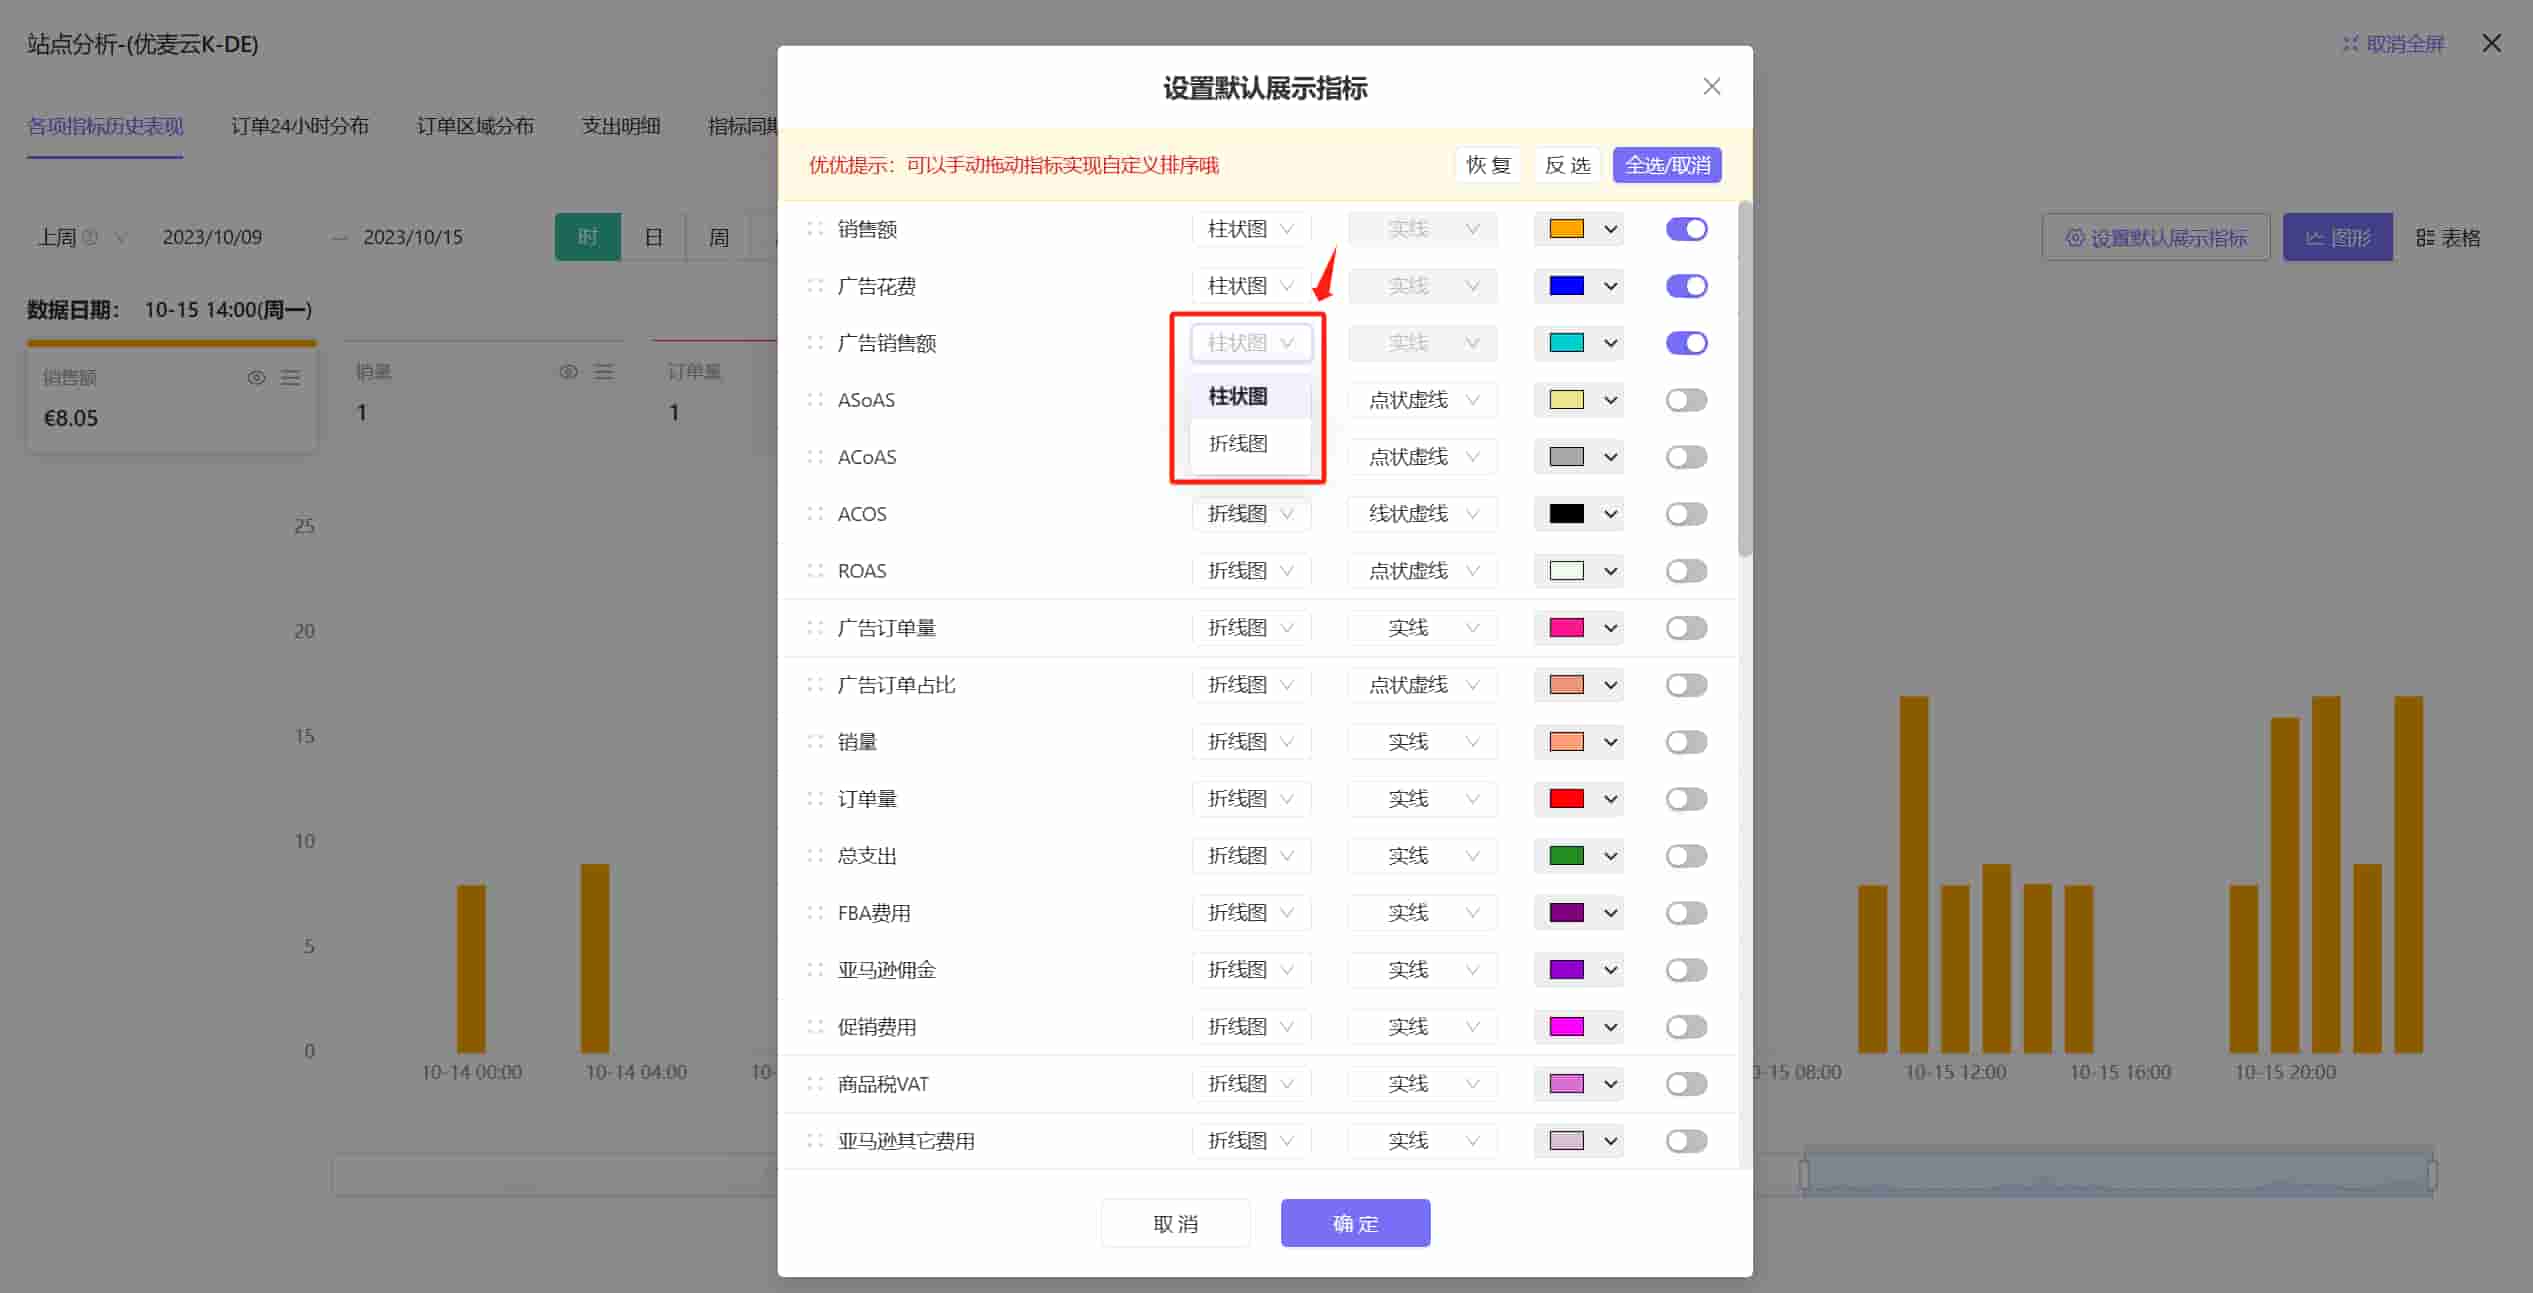Open line style dropdown for ACOS
This screenshot has height=1293, width=2533.
1422,514
